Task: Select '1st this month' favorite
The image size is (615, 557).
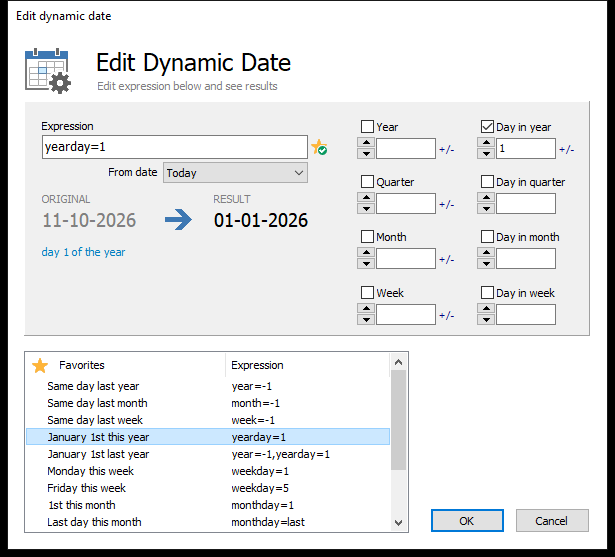Action: [x=208, y=505]
